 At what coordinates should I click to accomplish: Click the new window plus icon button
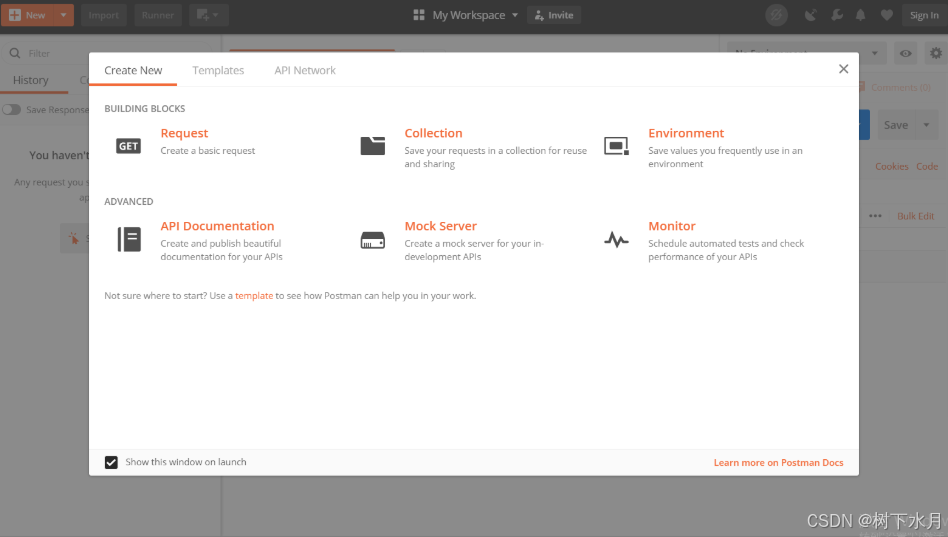coord(209,15)
